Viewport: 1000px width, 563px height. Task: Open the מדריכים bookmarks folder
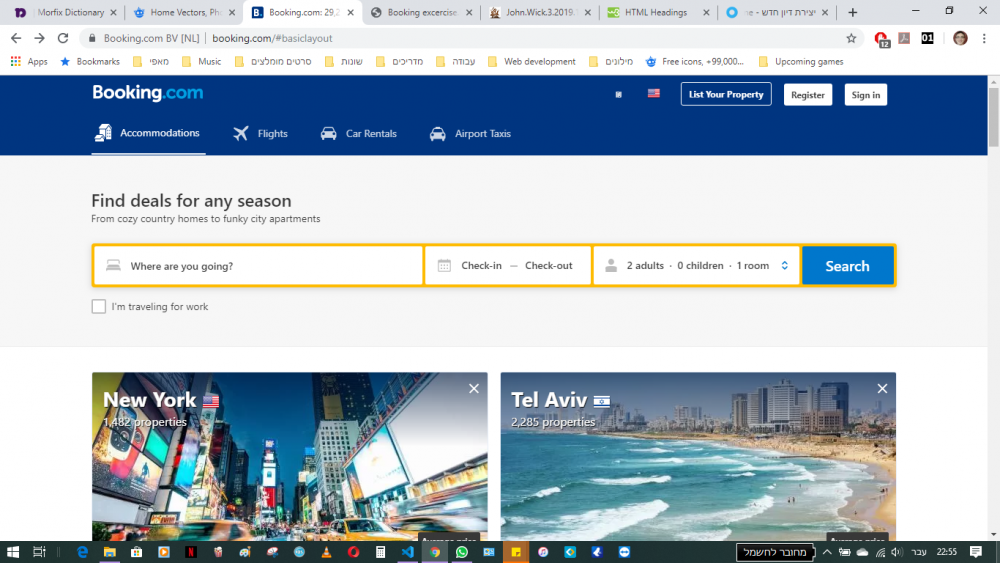399,62
